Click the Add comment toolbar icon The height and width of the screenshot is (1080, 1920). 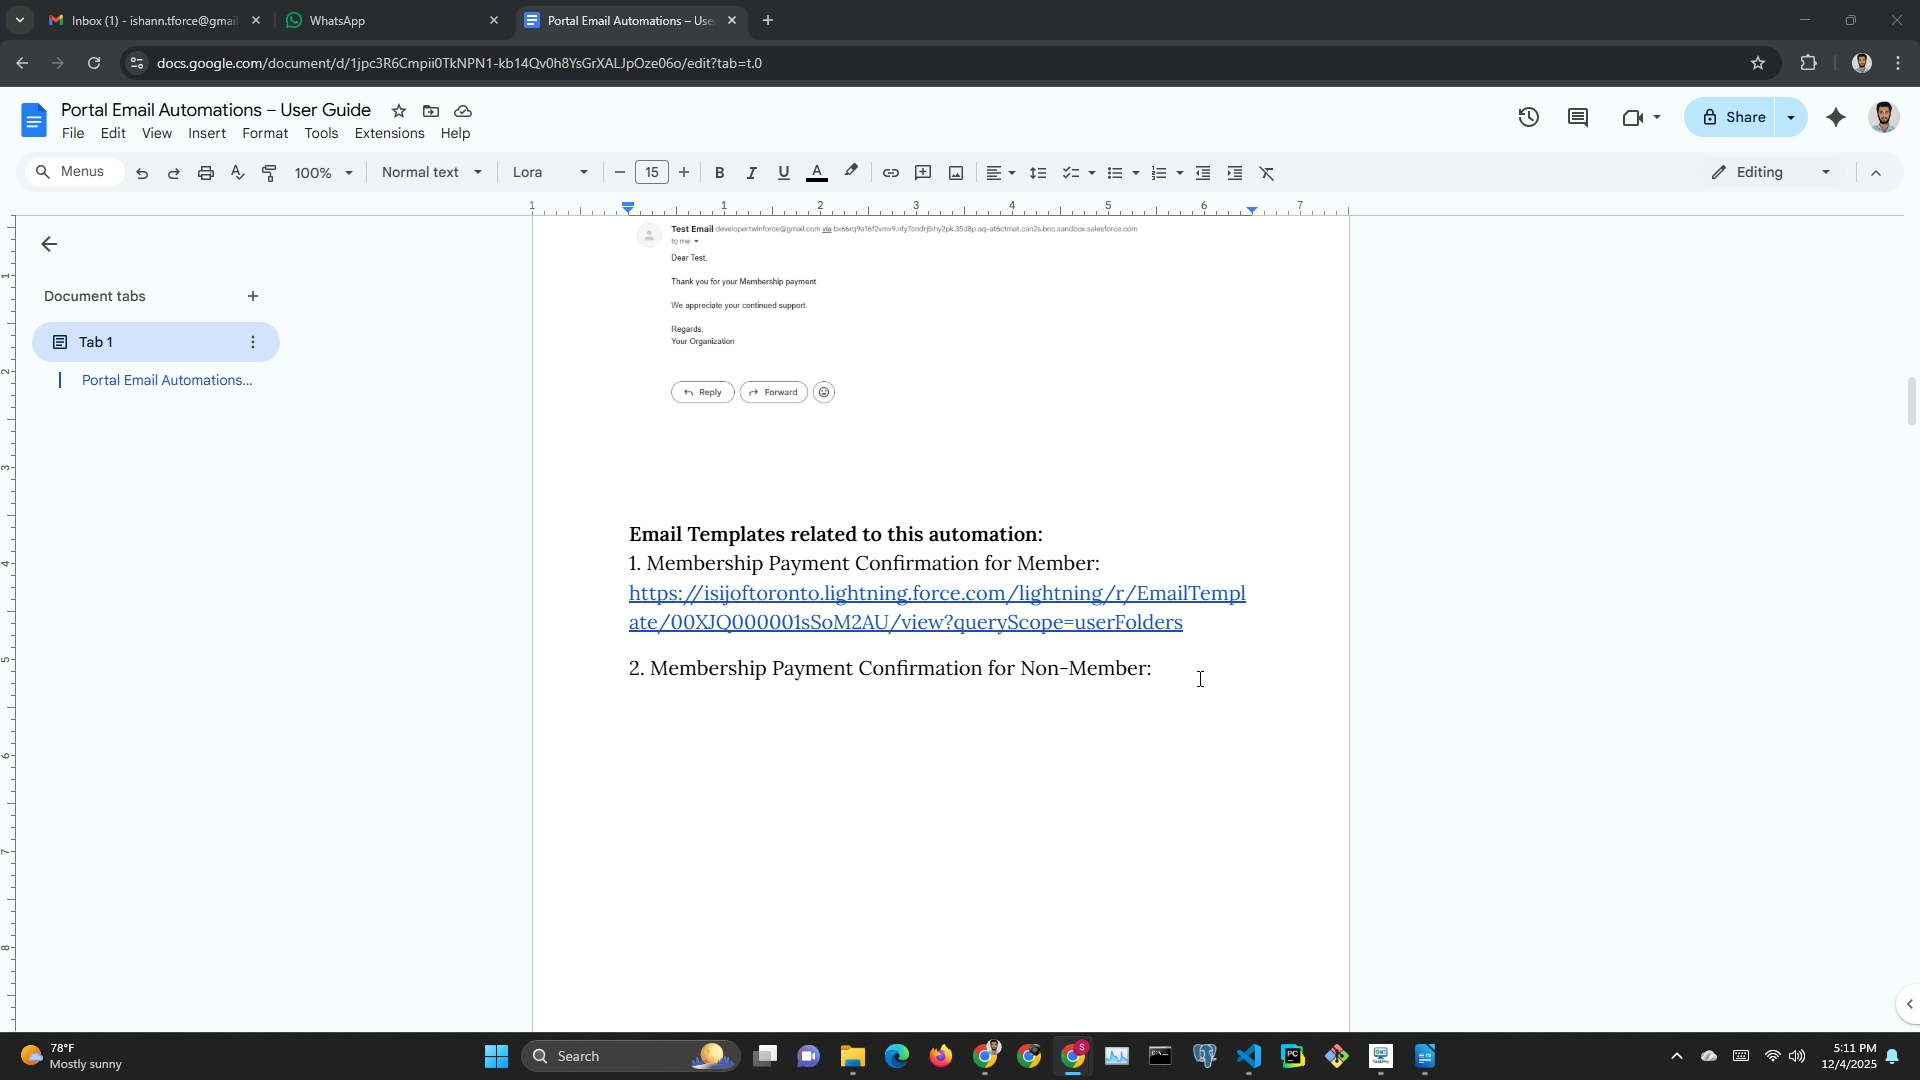pyautogui.click(x=923, y=173)
